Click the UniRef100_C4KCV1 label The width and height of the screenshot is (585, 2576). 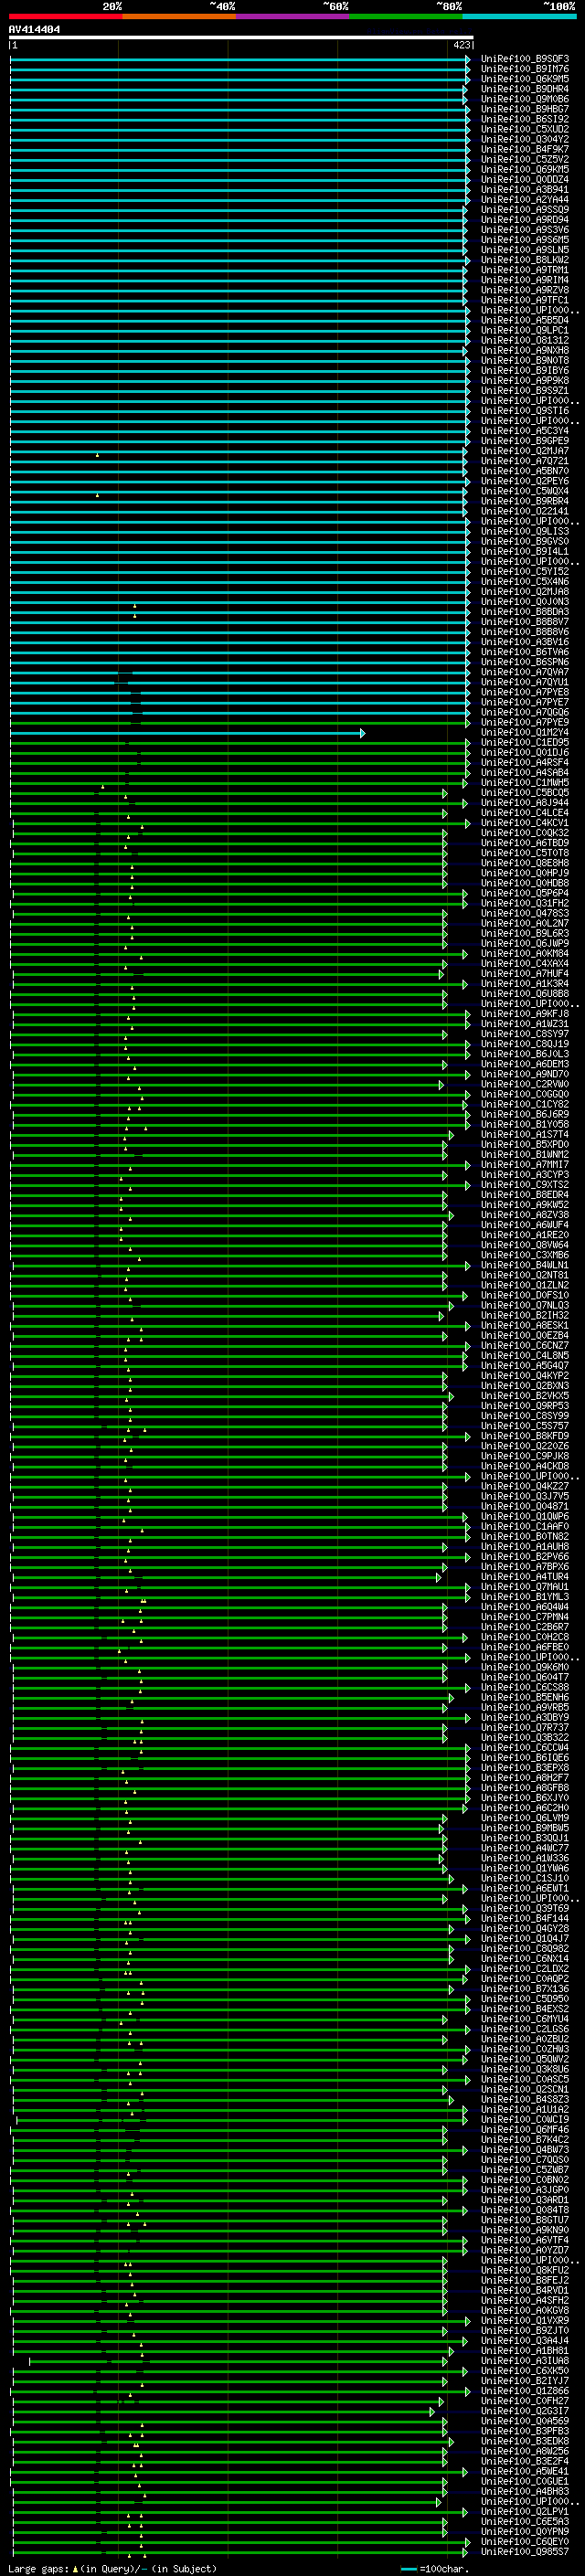[525, 824]
